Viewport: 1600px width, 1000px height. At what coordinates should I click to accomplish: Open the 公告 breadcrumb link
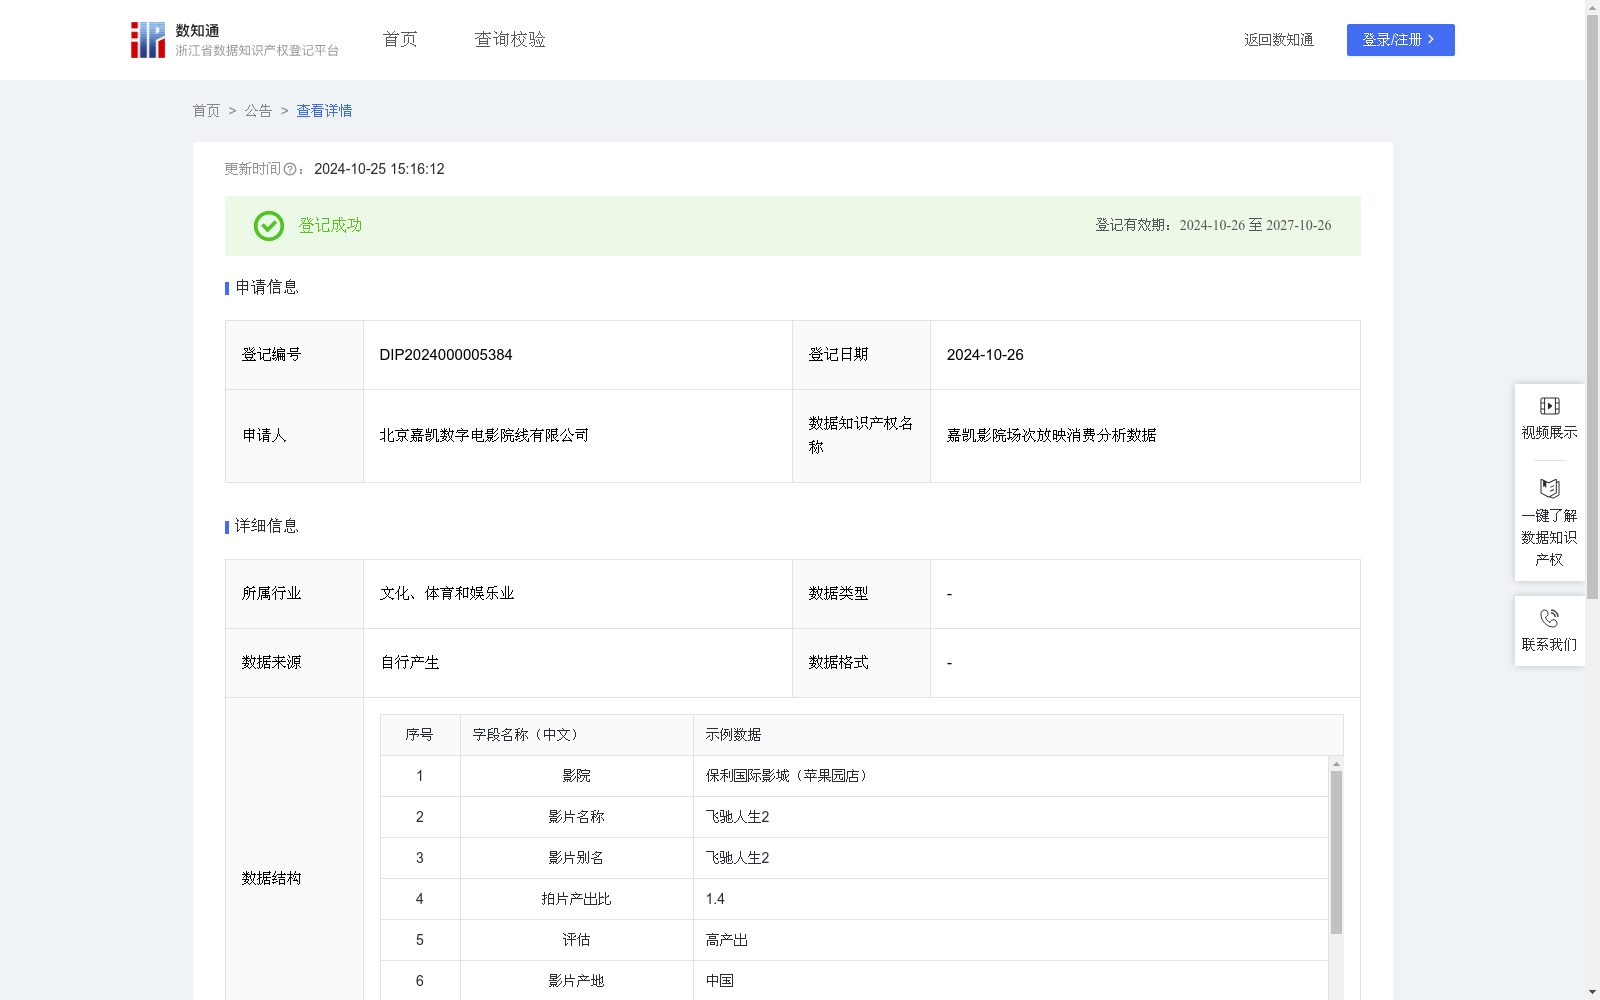click(x=258, y=111)
